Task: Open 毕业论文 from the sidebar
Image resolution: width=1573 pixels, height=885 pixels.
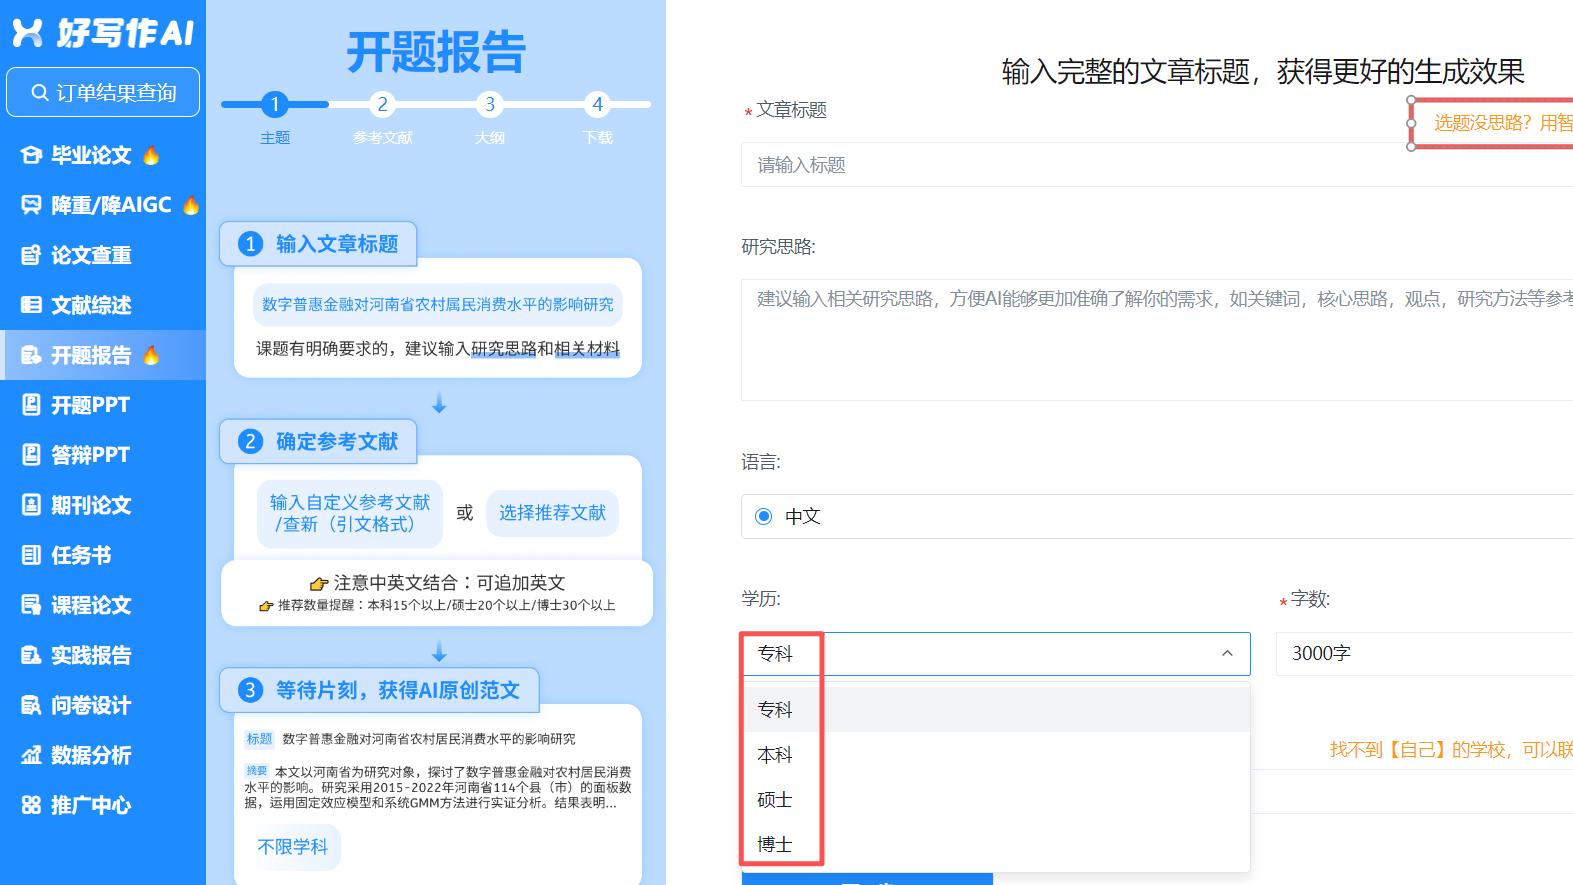Action: click(103, 155)
